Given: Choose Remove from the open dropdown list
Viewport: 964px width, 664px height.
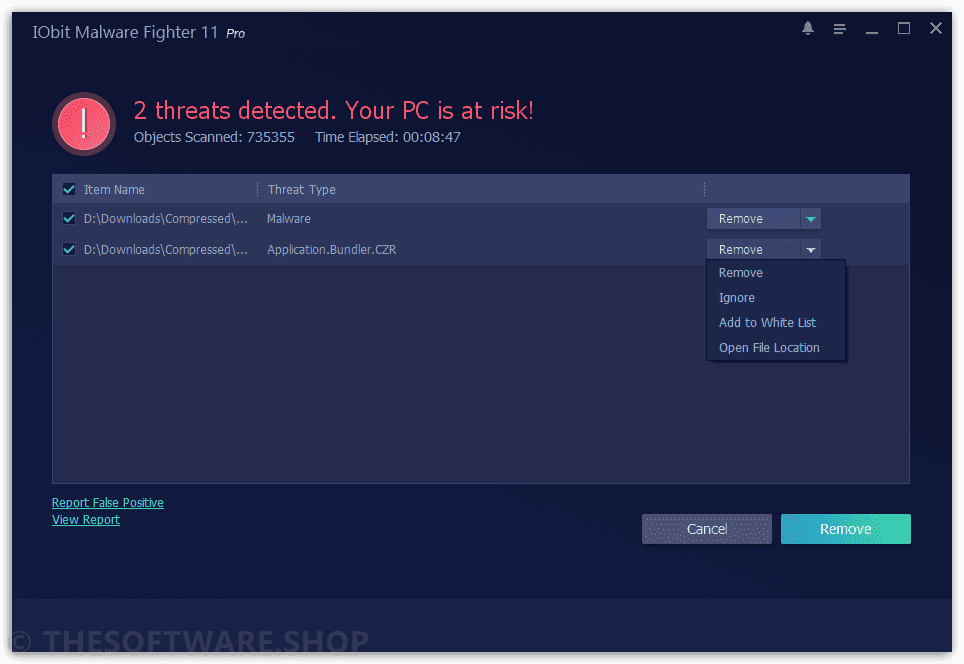Looking at the screenshot, I should point(776,273).
